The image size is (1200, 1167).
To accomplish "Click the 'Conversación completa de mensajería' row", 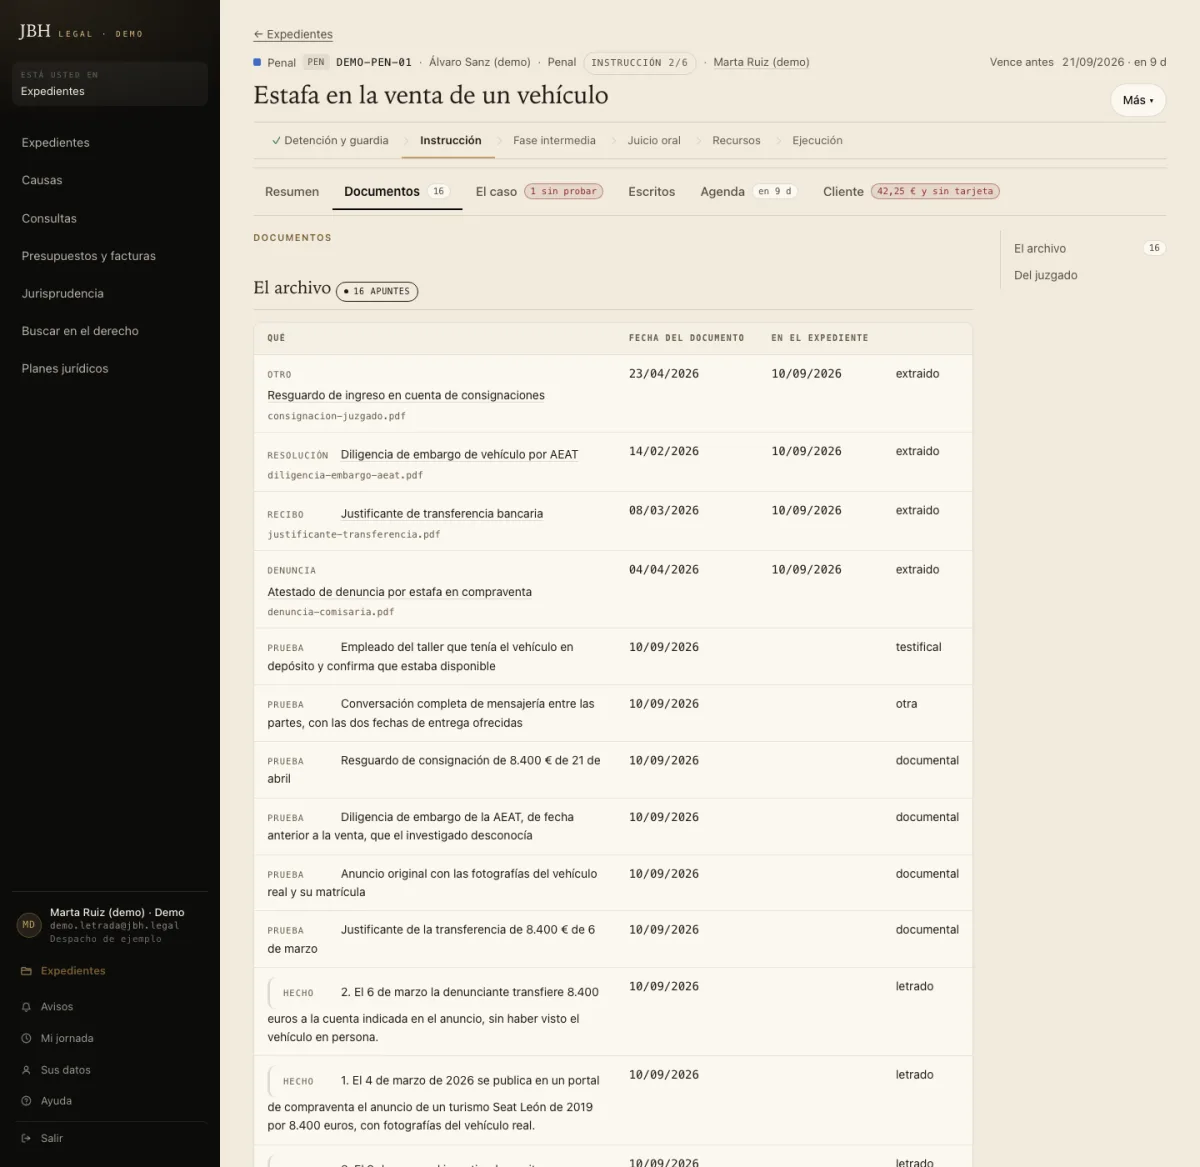I will tap(612, 714).
